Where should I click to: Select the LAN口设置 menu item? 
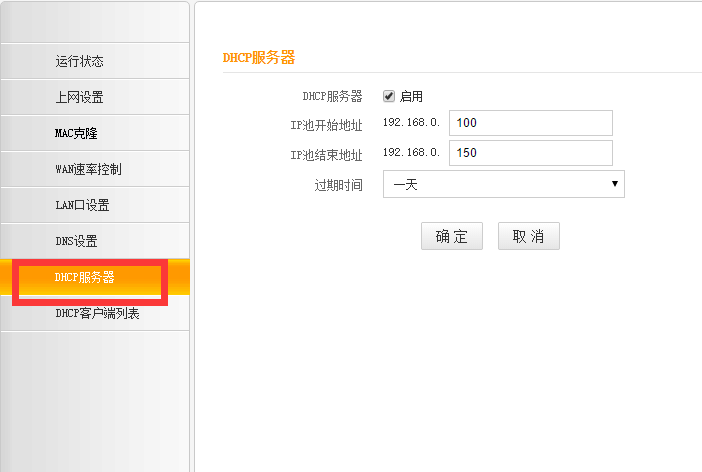95,205
